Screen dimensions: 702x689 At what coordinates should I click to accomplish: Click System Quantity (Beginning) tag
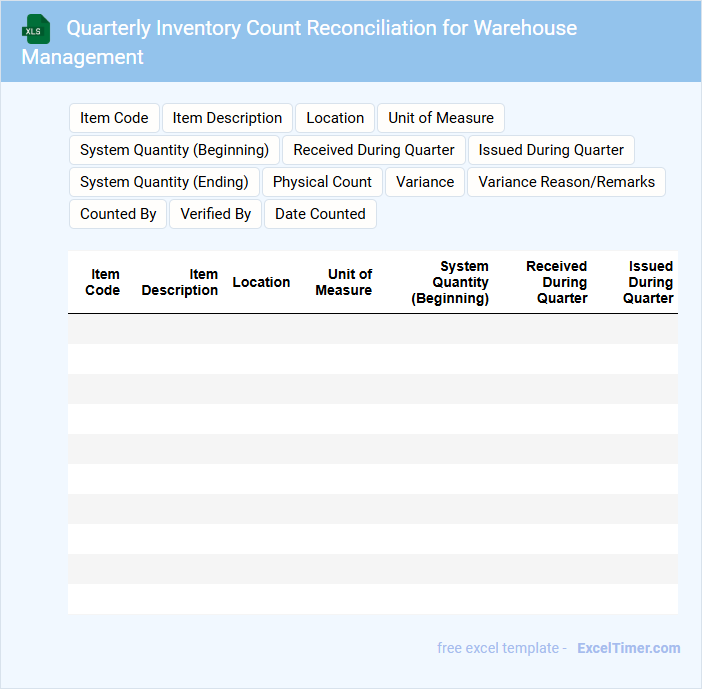point(174,150)
